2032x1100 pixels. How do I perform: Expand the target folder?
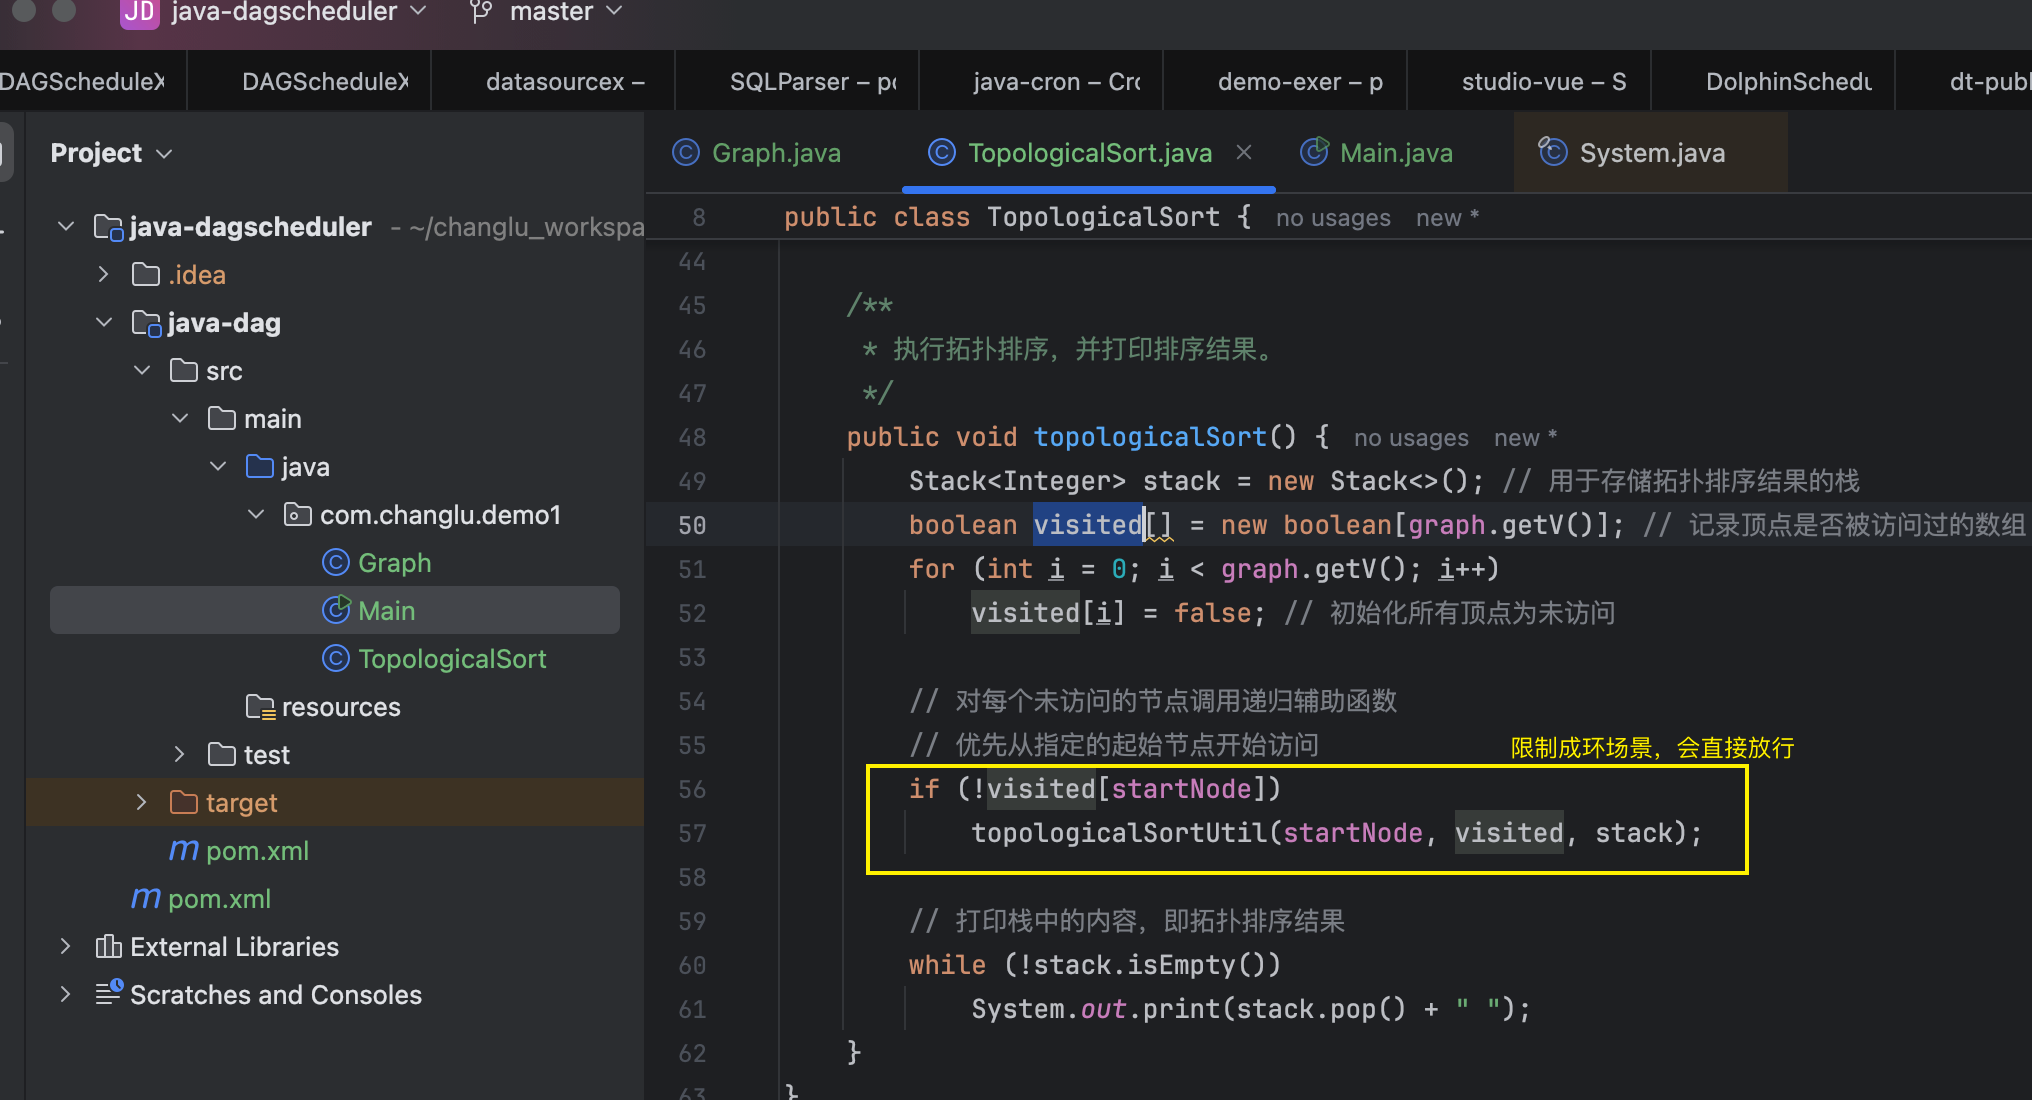point(142,803)
